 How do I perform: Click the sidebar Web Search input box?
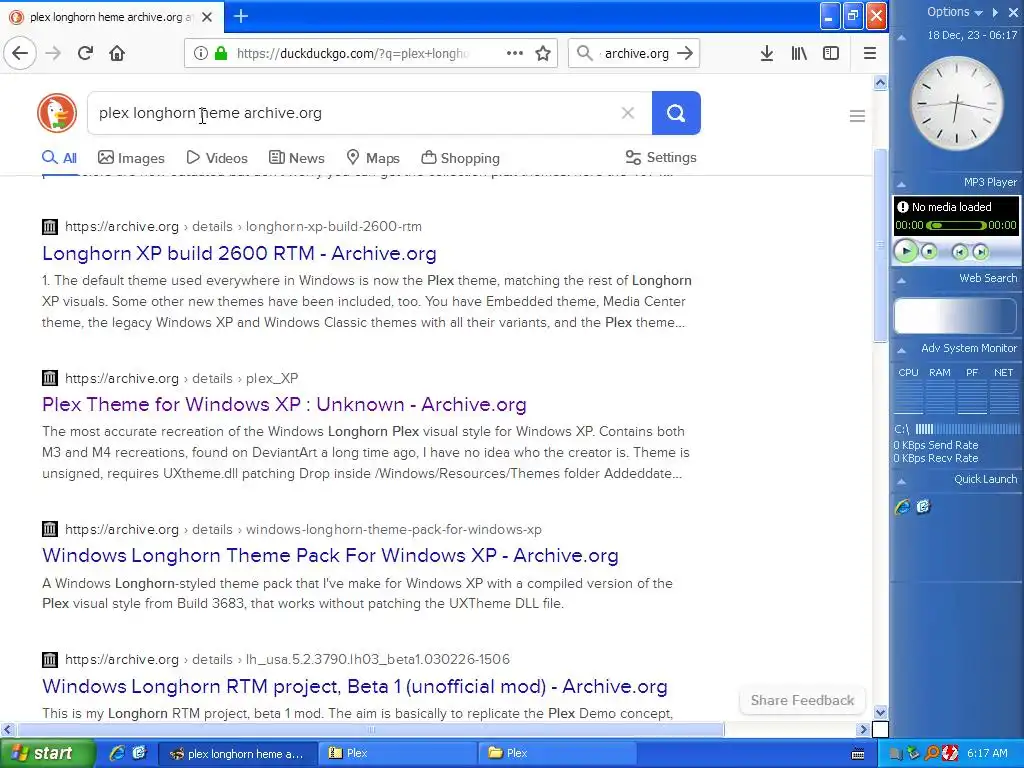[956, 315]
